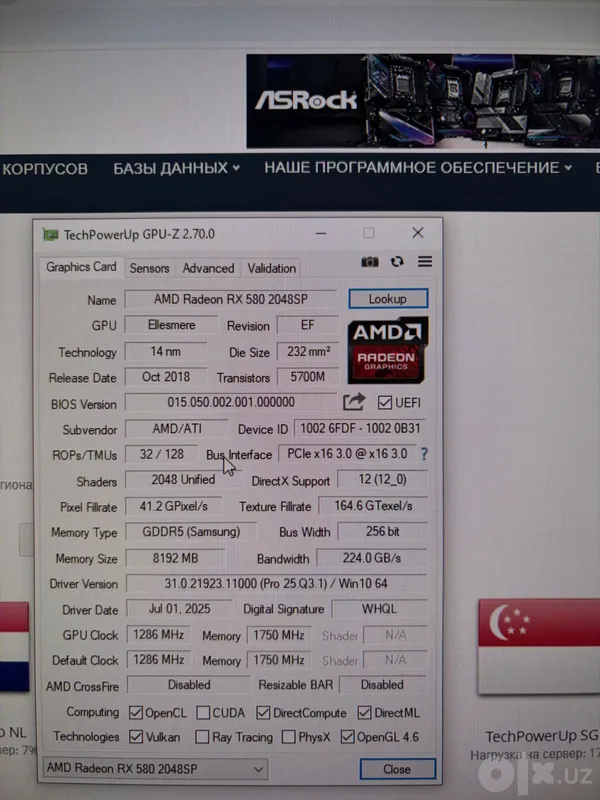
Task: Click the Memory Size value 8192 MB
Action: 175,558
